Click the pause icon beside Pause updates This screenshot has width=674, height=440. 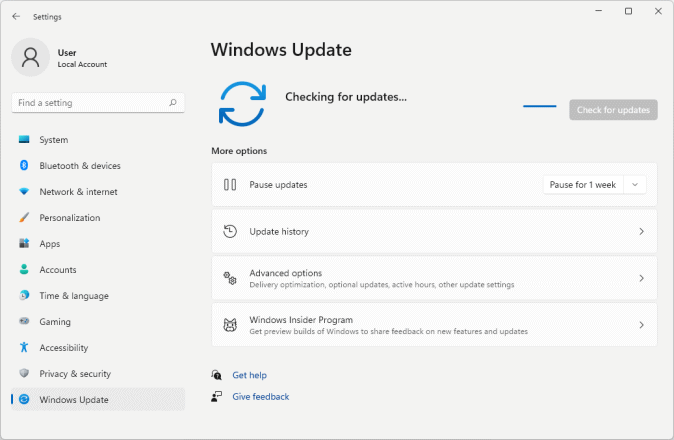[230, 185]
